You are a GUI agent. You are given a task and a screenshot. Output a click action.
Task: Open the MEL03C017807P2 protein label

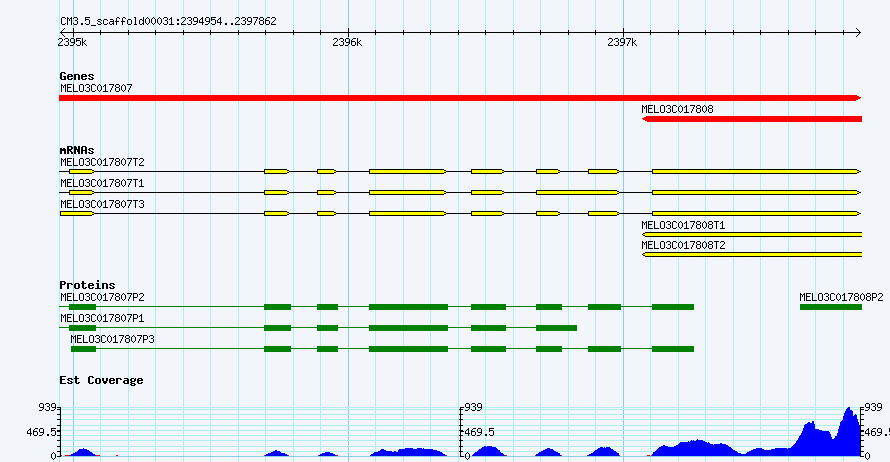coord(102,297)
